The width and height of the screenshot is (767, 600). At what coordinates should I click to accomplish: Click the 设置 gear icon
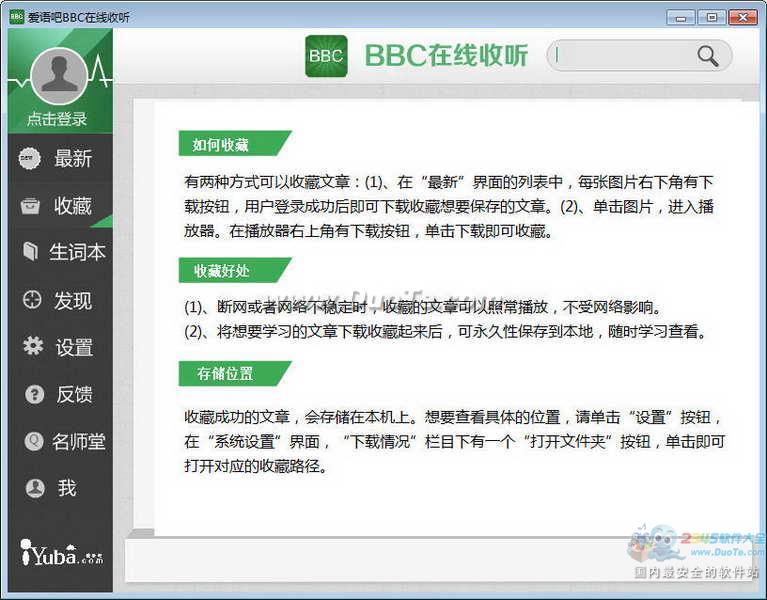tap(33, 346)
